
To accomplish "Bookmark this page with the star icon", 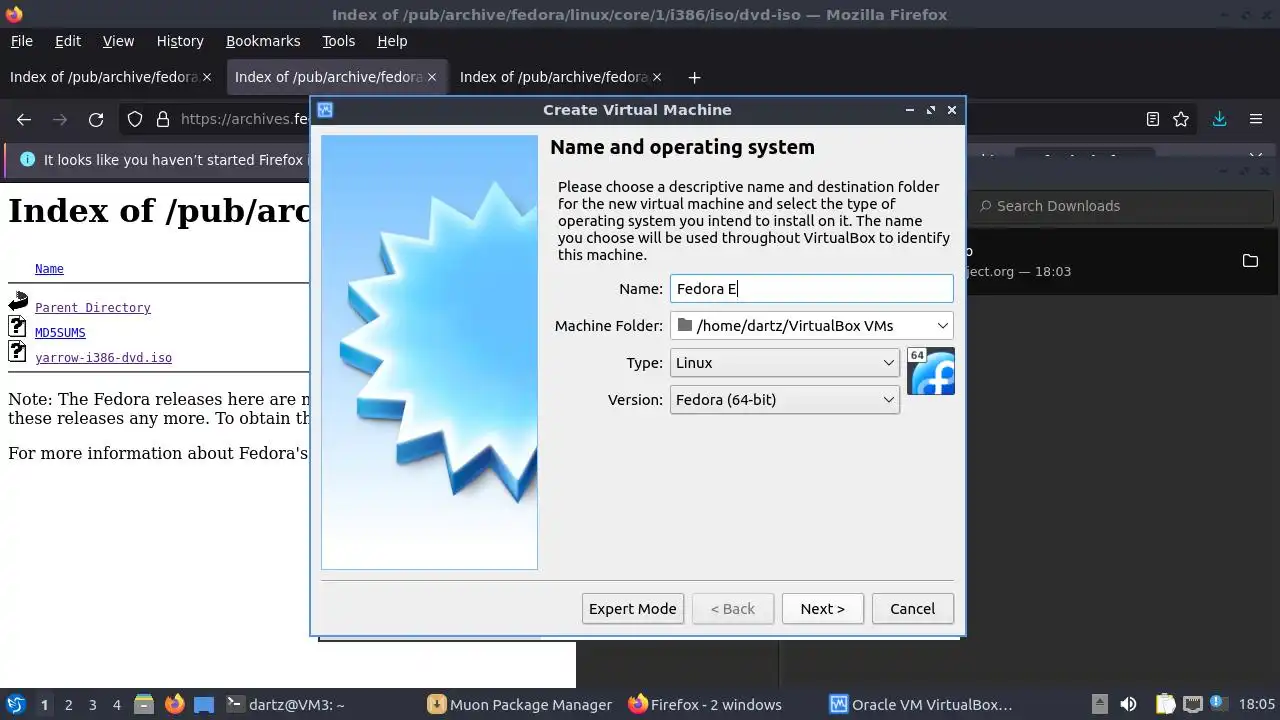I will point(1181,119).
